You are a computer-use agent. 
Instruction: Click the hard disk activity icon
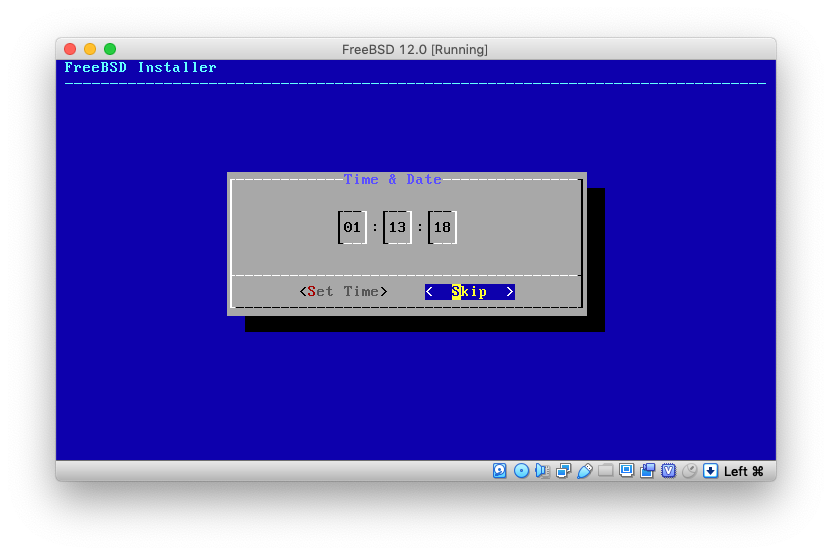pos(500,471)
